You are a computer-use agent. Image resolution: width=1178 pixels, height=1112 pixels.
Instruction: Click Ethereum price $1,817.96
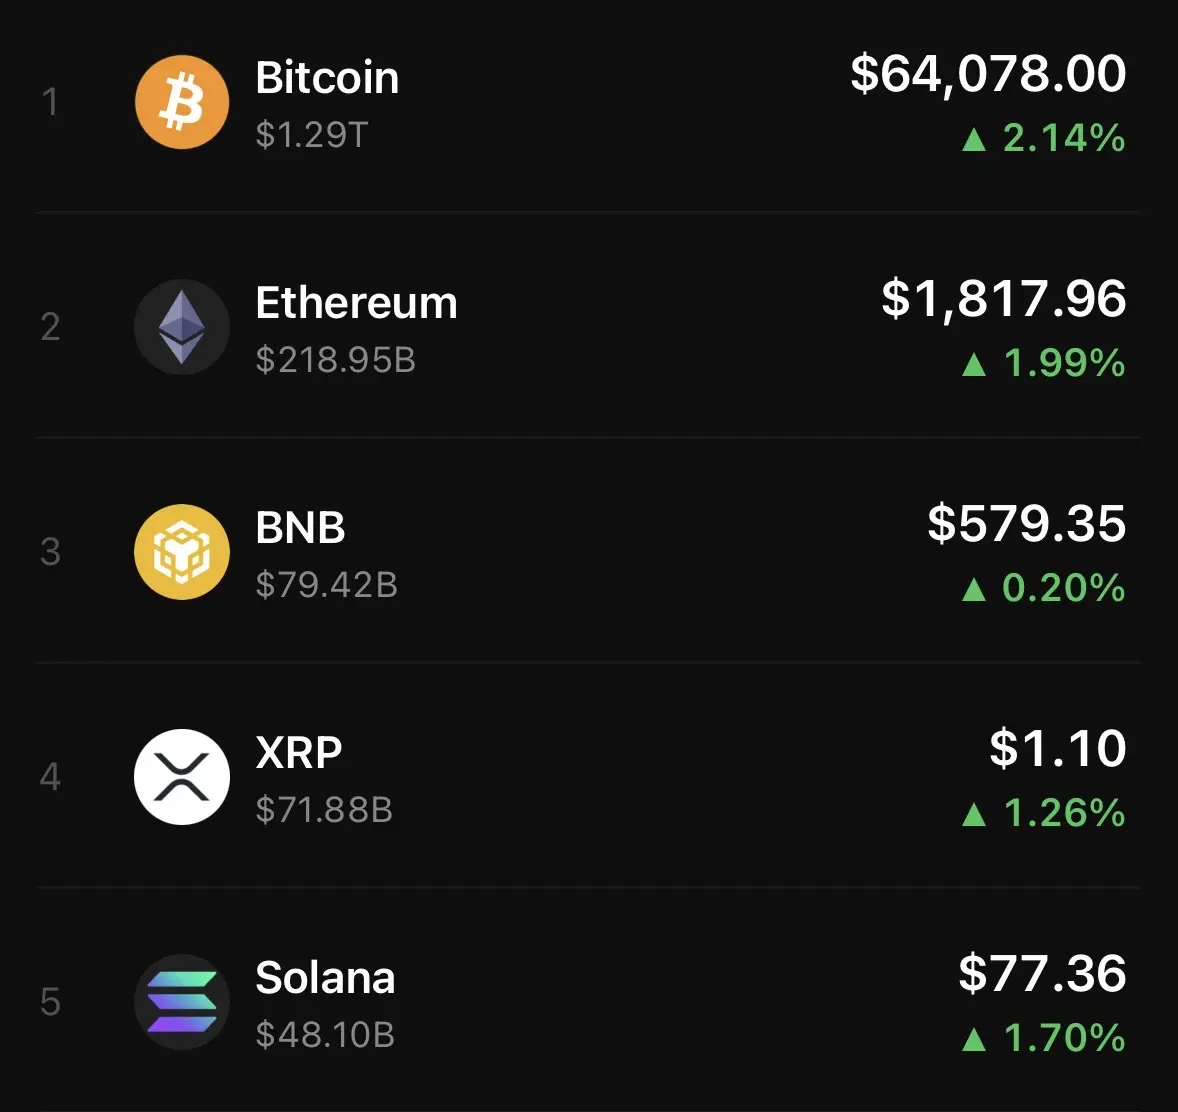(1004, 299)
